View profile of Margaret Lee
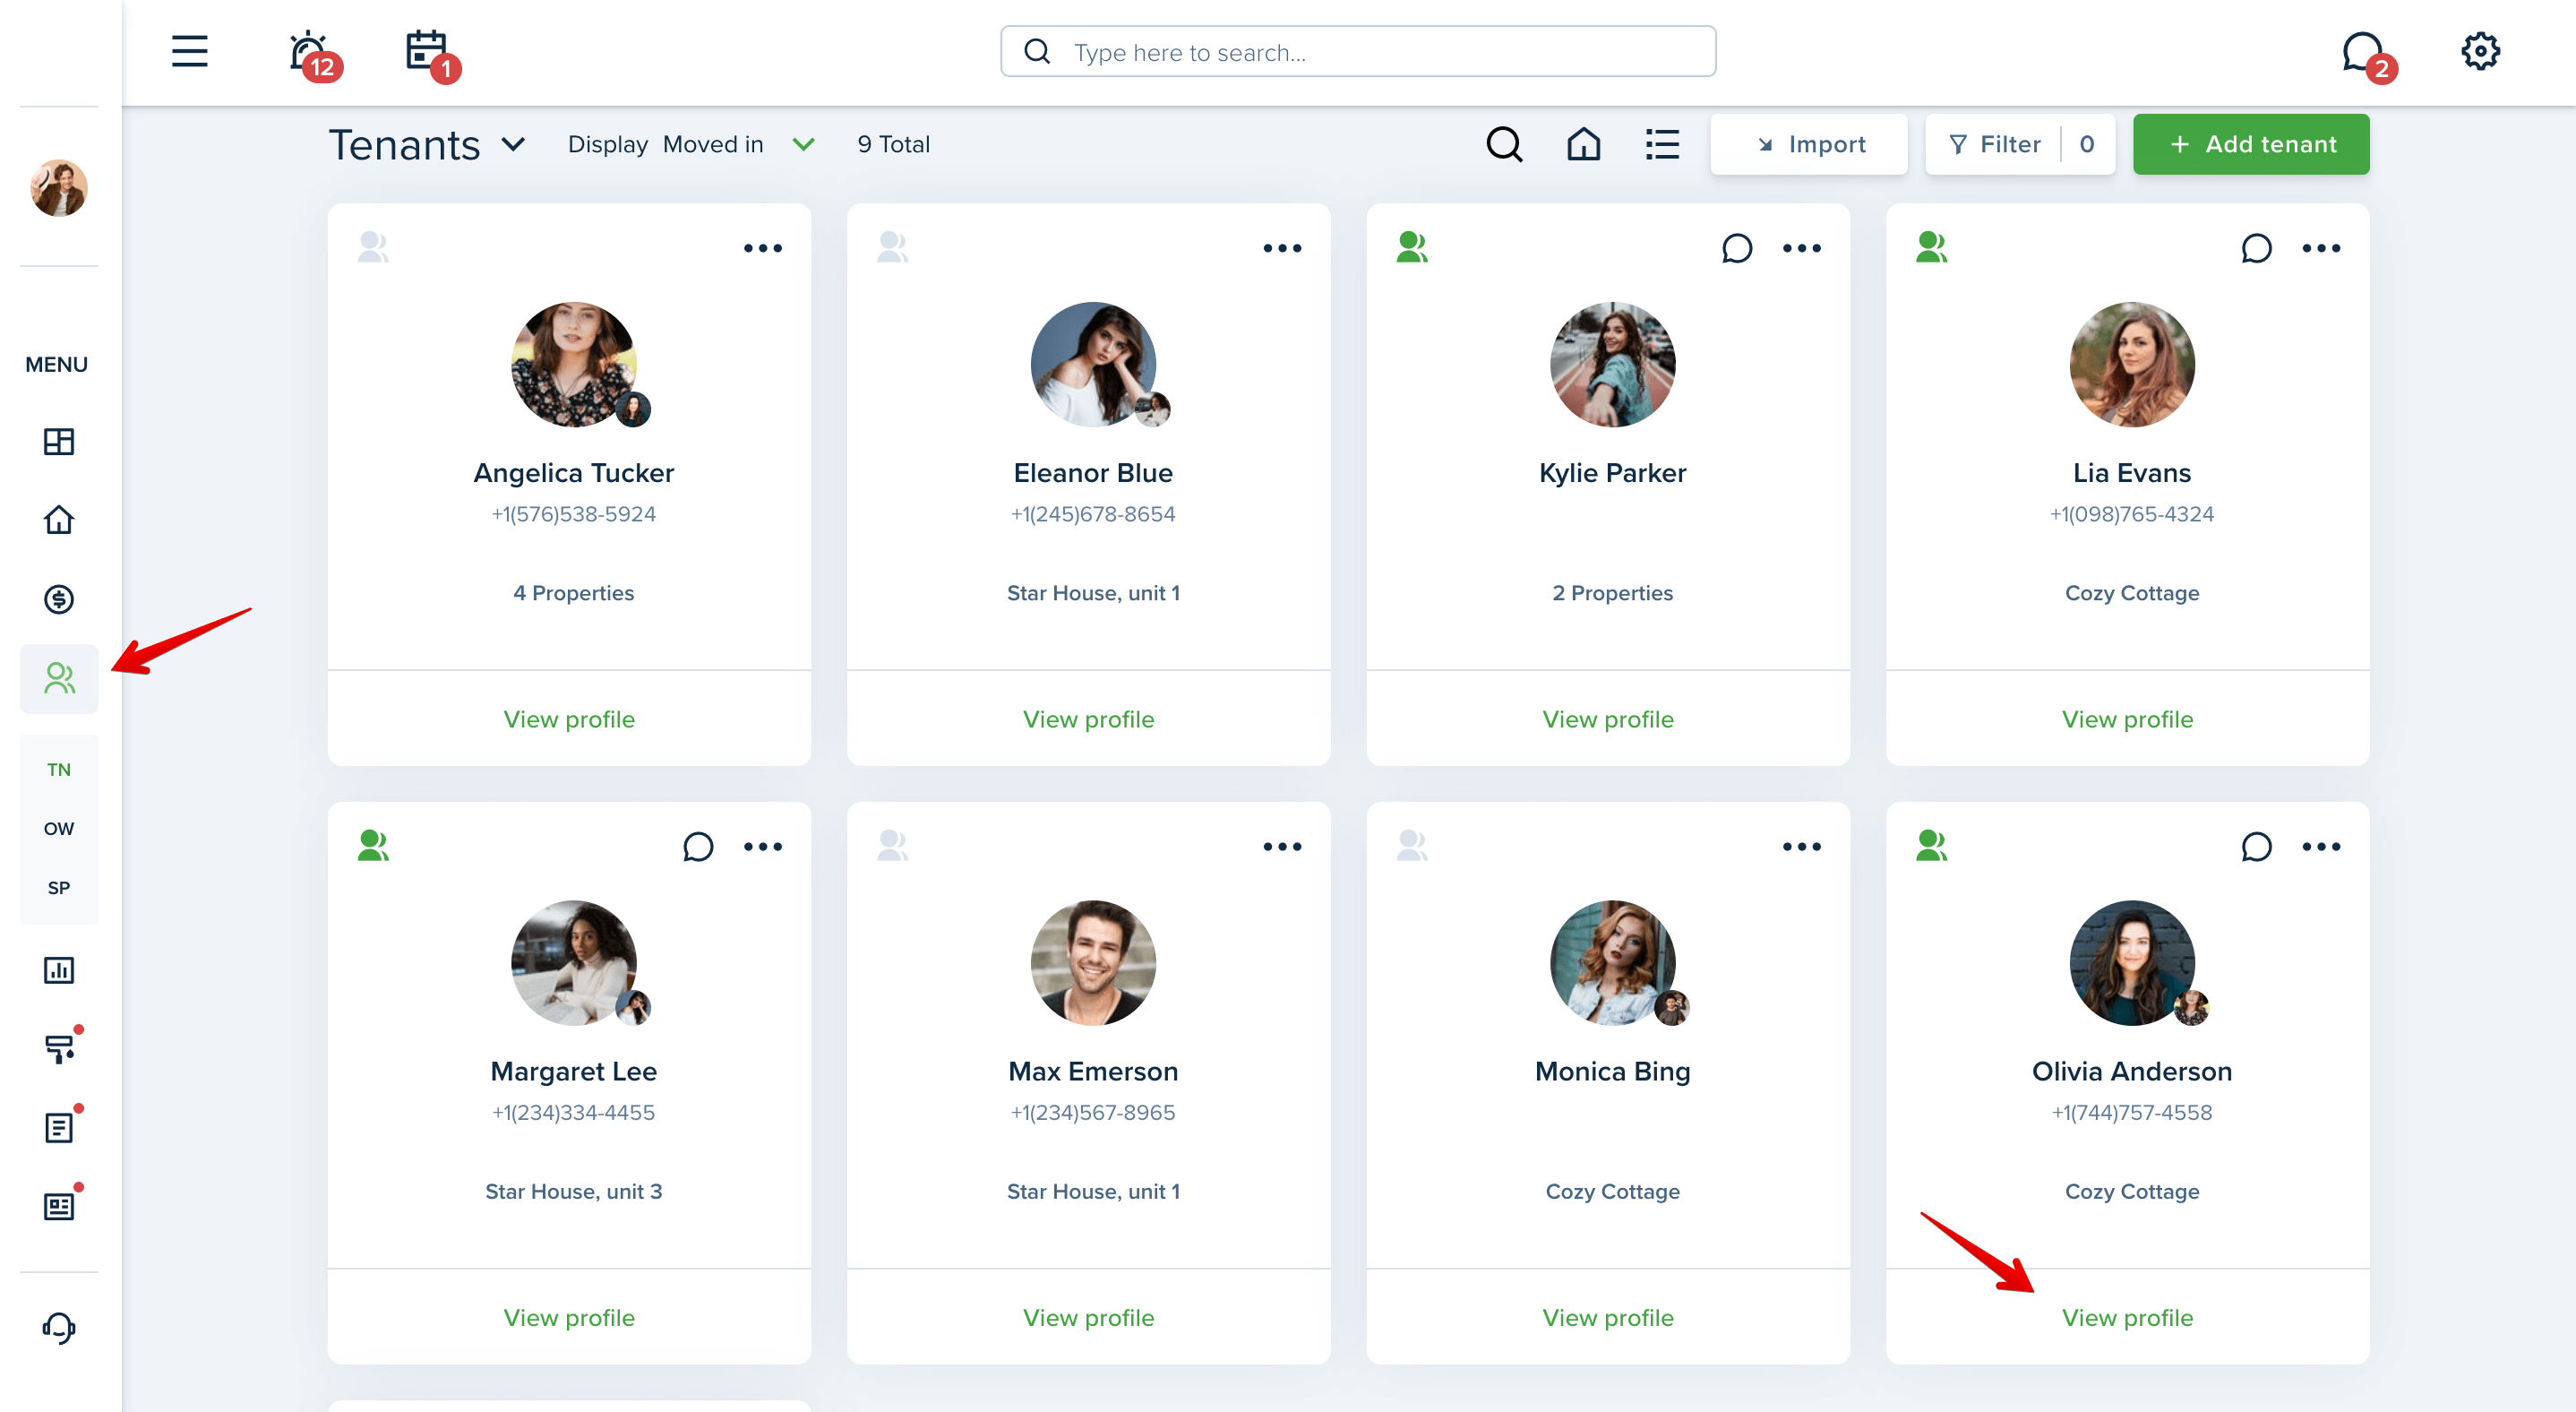This screenshot has height=1412, width=2576. coord(569,1318)
